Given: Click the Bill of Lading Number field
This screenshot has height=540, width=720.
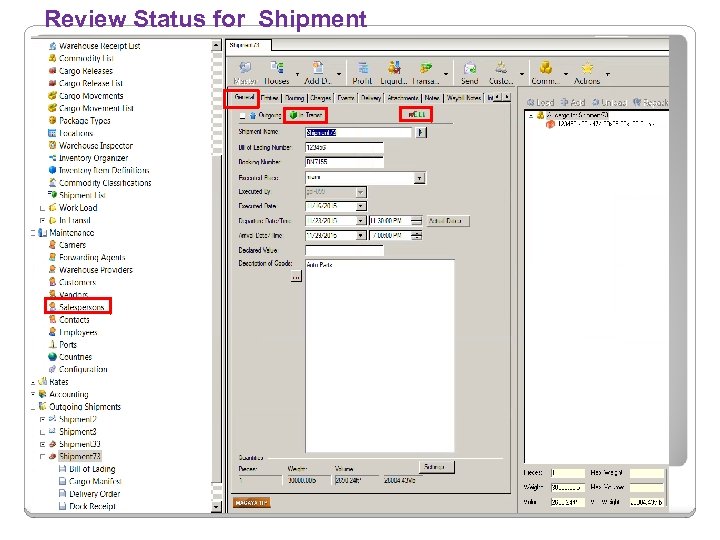Looking at the screenshot, I should coord(344,147).
